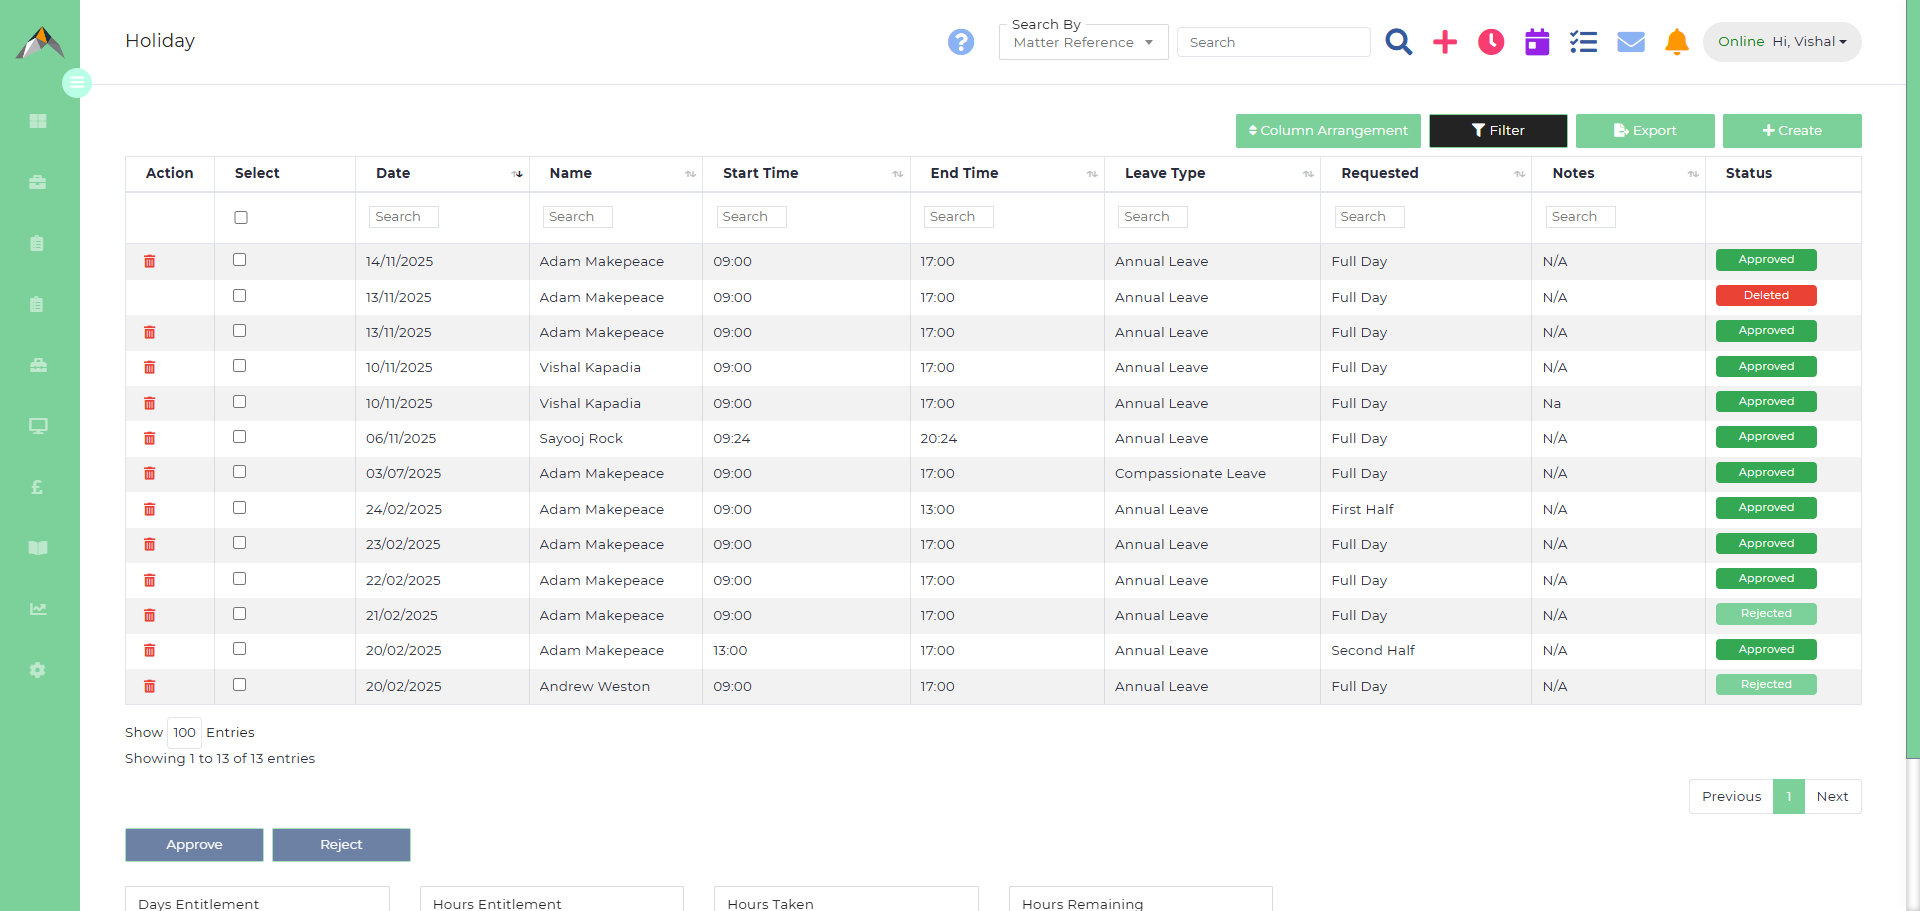This screenshot has height=911, width=1920.
Task: Open the dashboard grid icon in sidebar
Action: click(38, 121)
